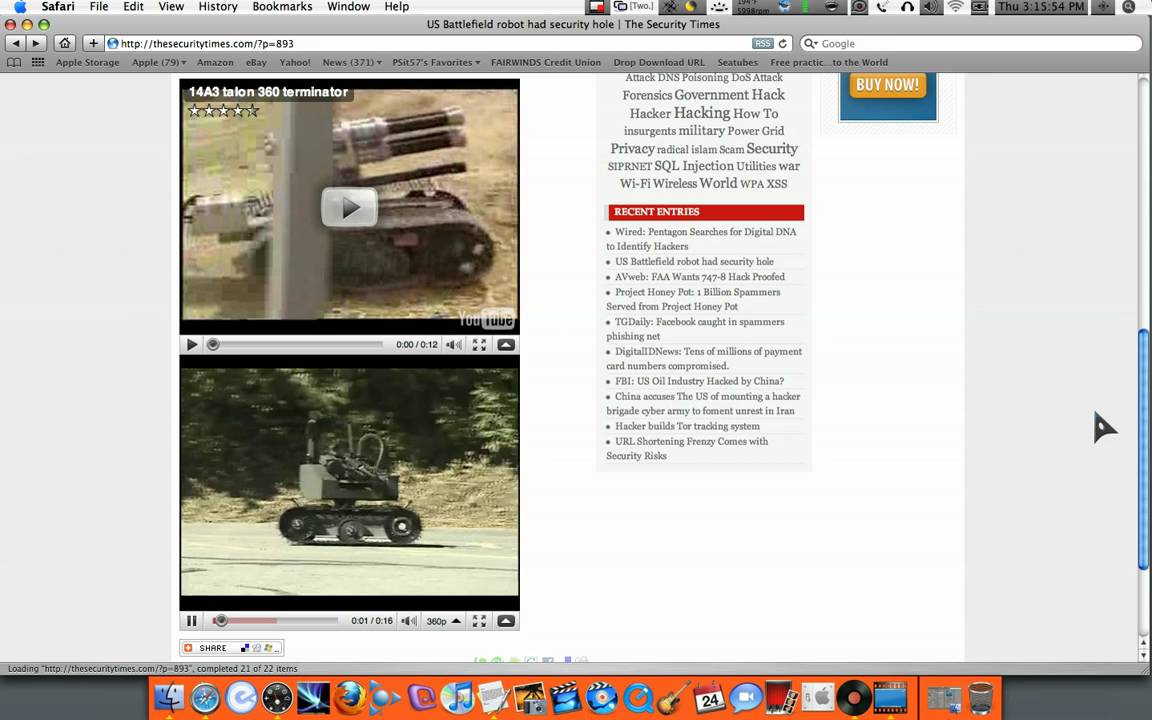Enter fullscreen on the first video
Screen dimensions: 1152x720
click(x=479, y=345)
